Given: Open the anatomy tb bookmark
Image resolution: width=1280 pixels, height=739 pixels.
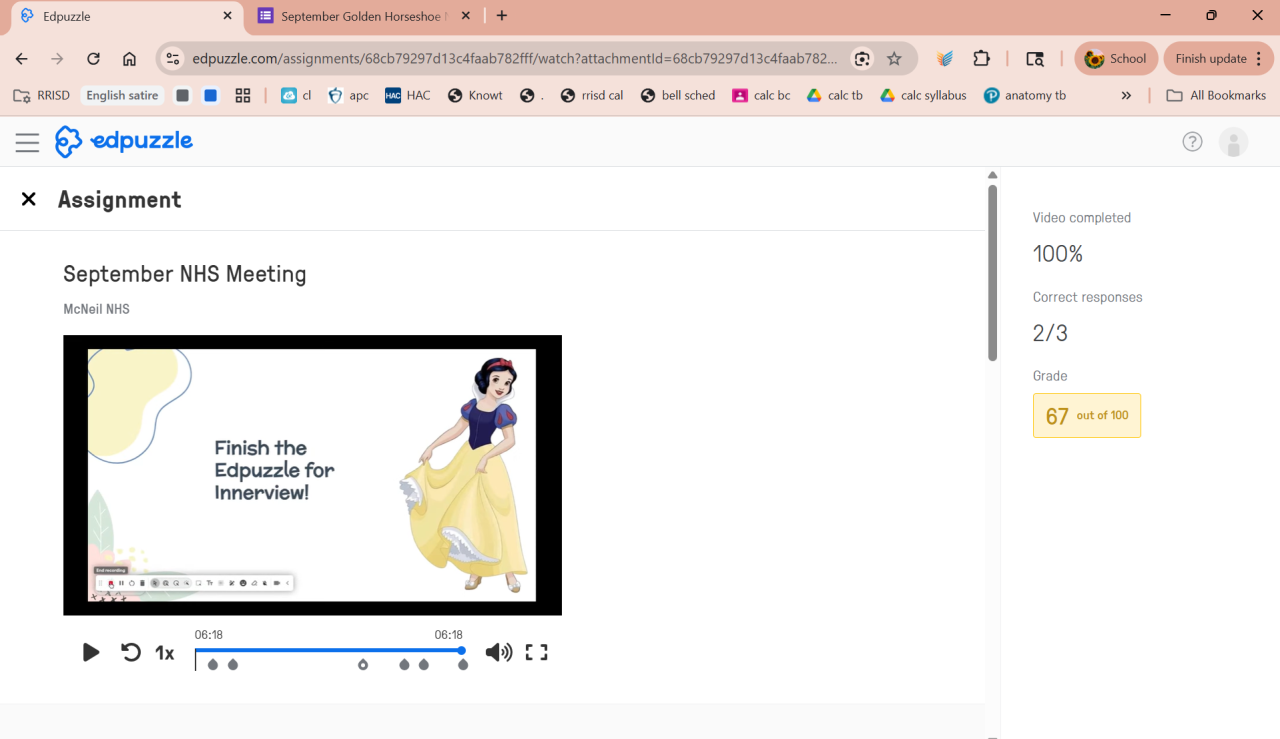Looking at the screenshot, I should [x=1025, y=95].
